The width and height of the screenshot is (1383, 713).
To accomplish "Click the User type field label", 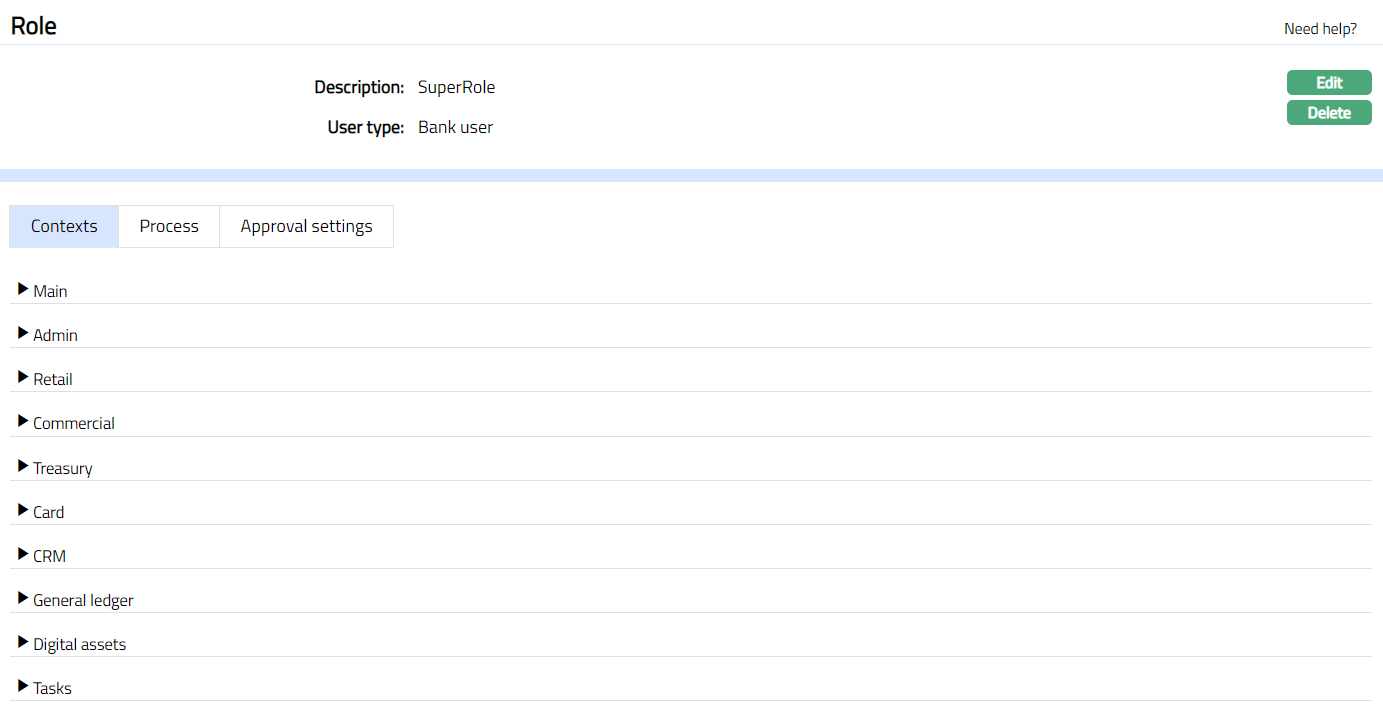I will [365, 128].
